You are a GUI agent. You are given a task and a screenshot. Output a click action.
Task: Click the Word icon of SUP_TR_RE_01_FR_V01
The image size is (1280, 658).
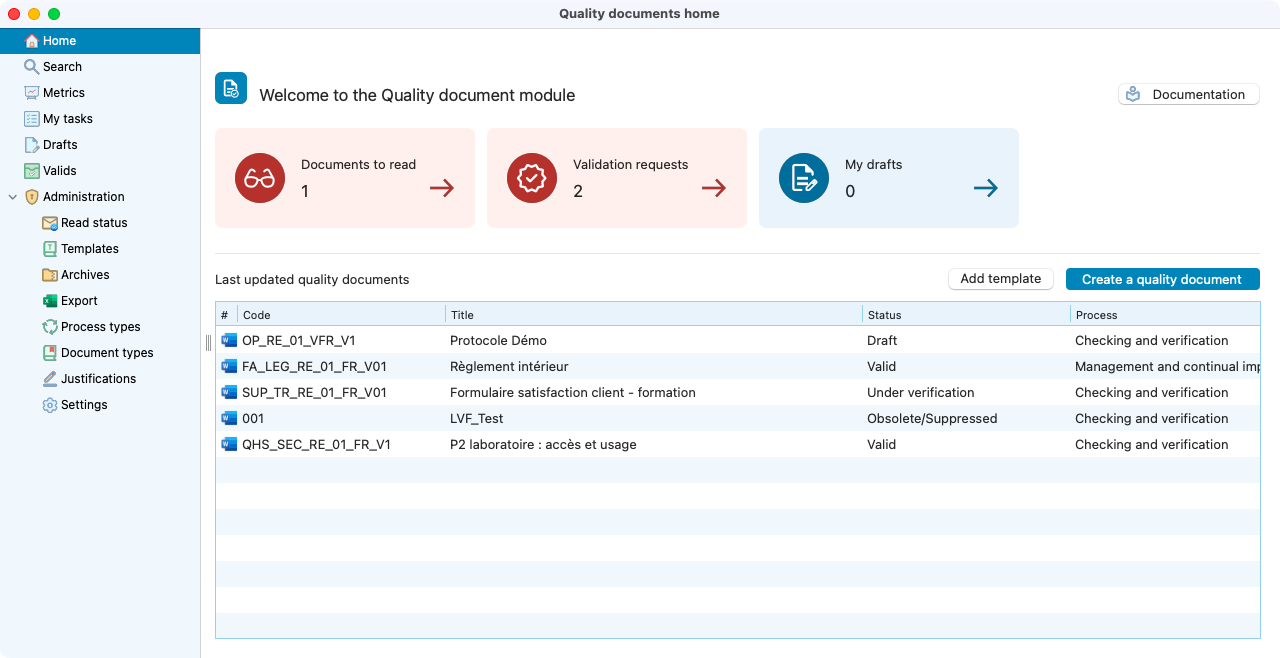click(229, 392)
